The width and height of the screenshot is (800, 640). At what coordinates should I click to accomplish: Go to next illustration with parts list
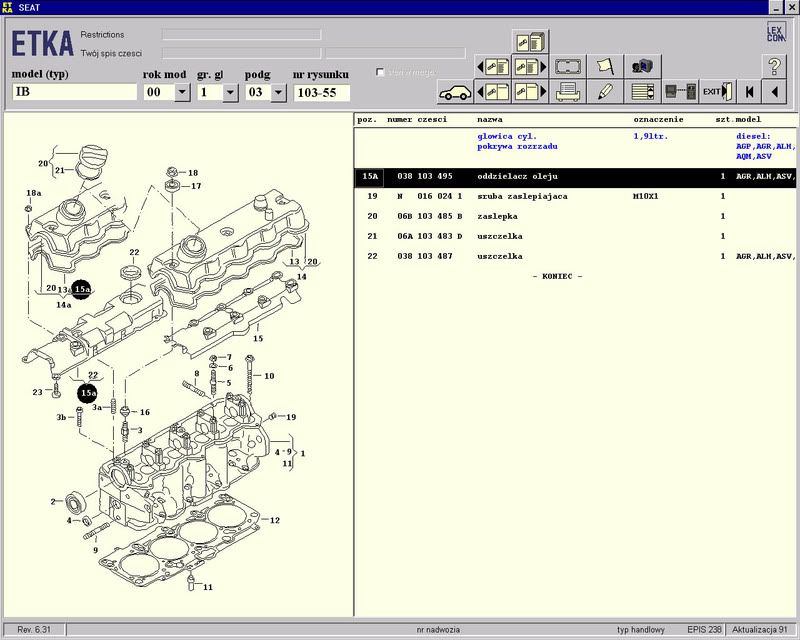pos(530,66)
